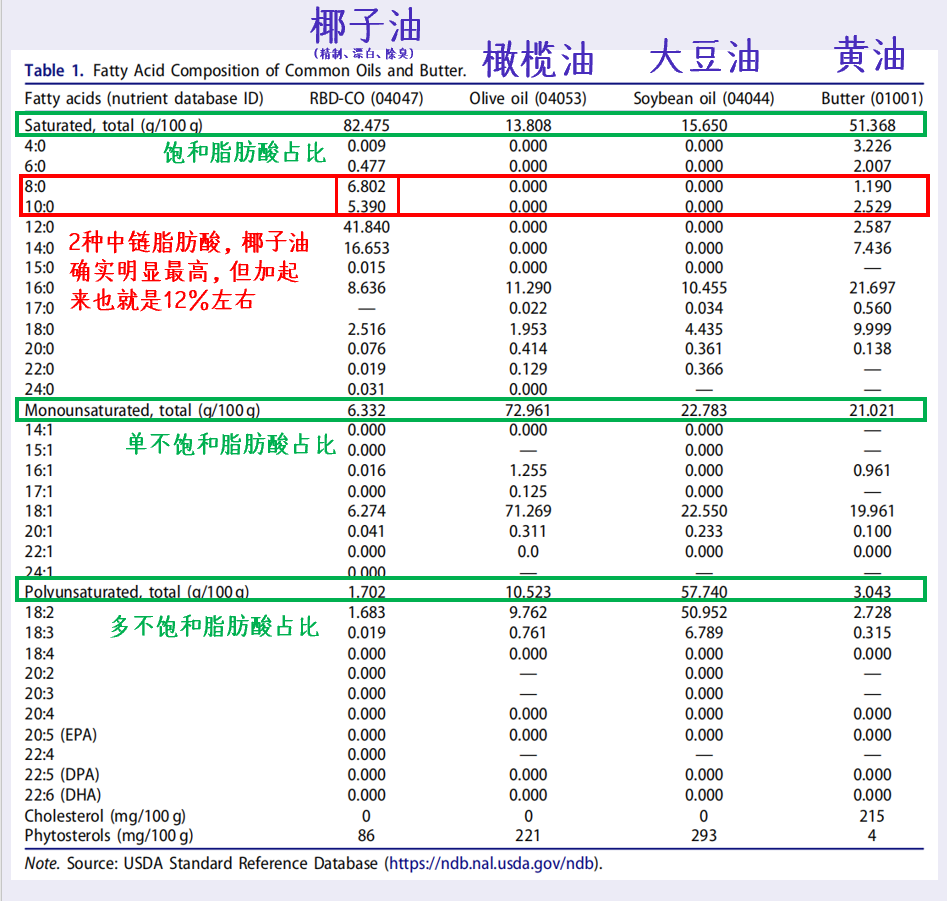Select the olive oil phytosterols value 221
Screen dimensions: 947x901
(x=528, y=836)
